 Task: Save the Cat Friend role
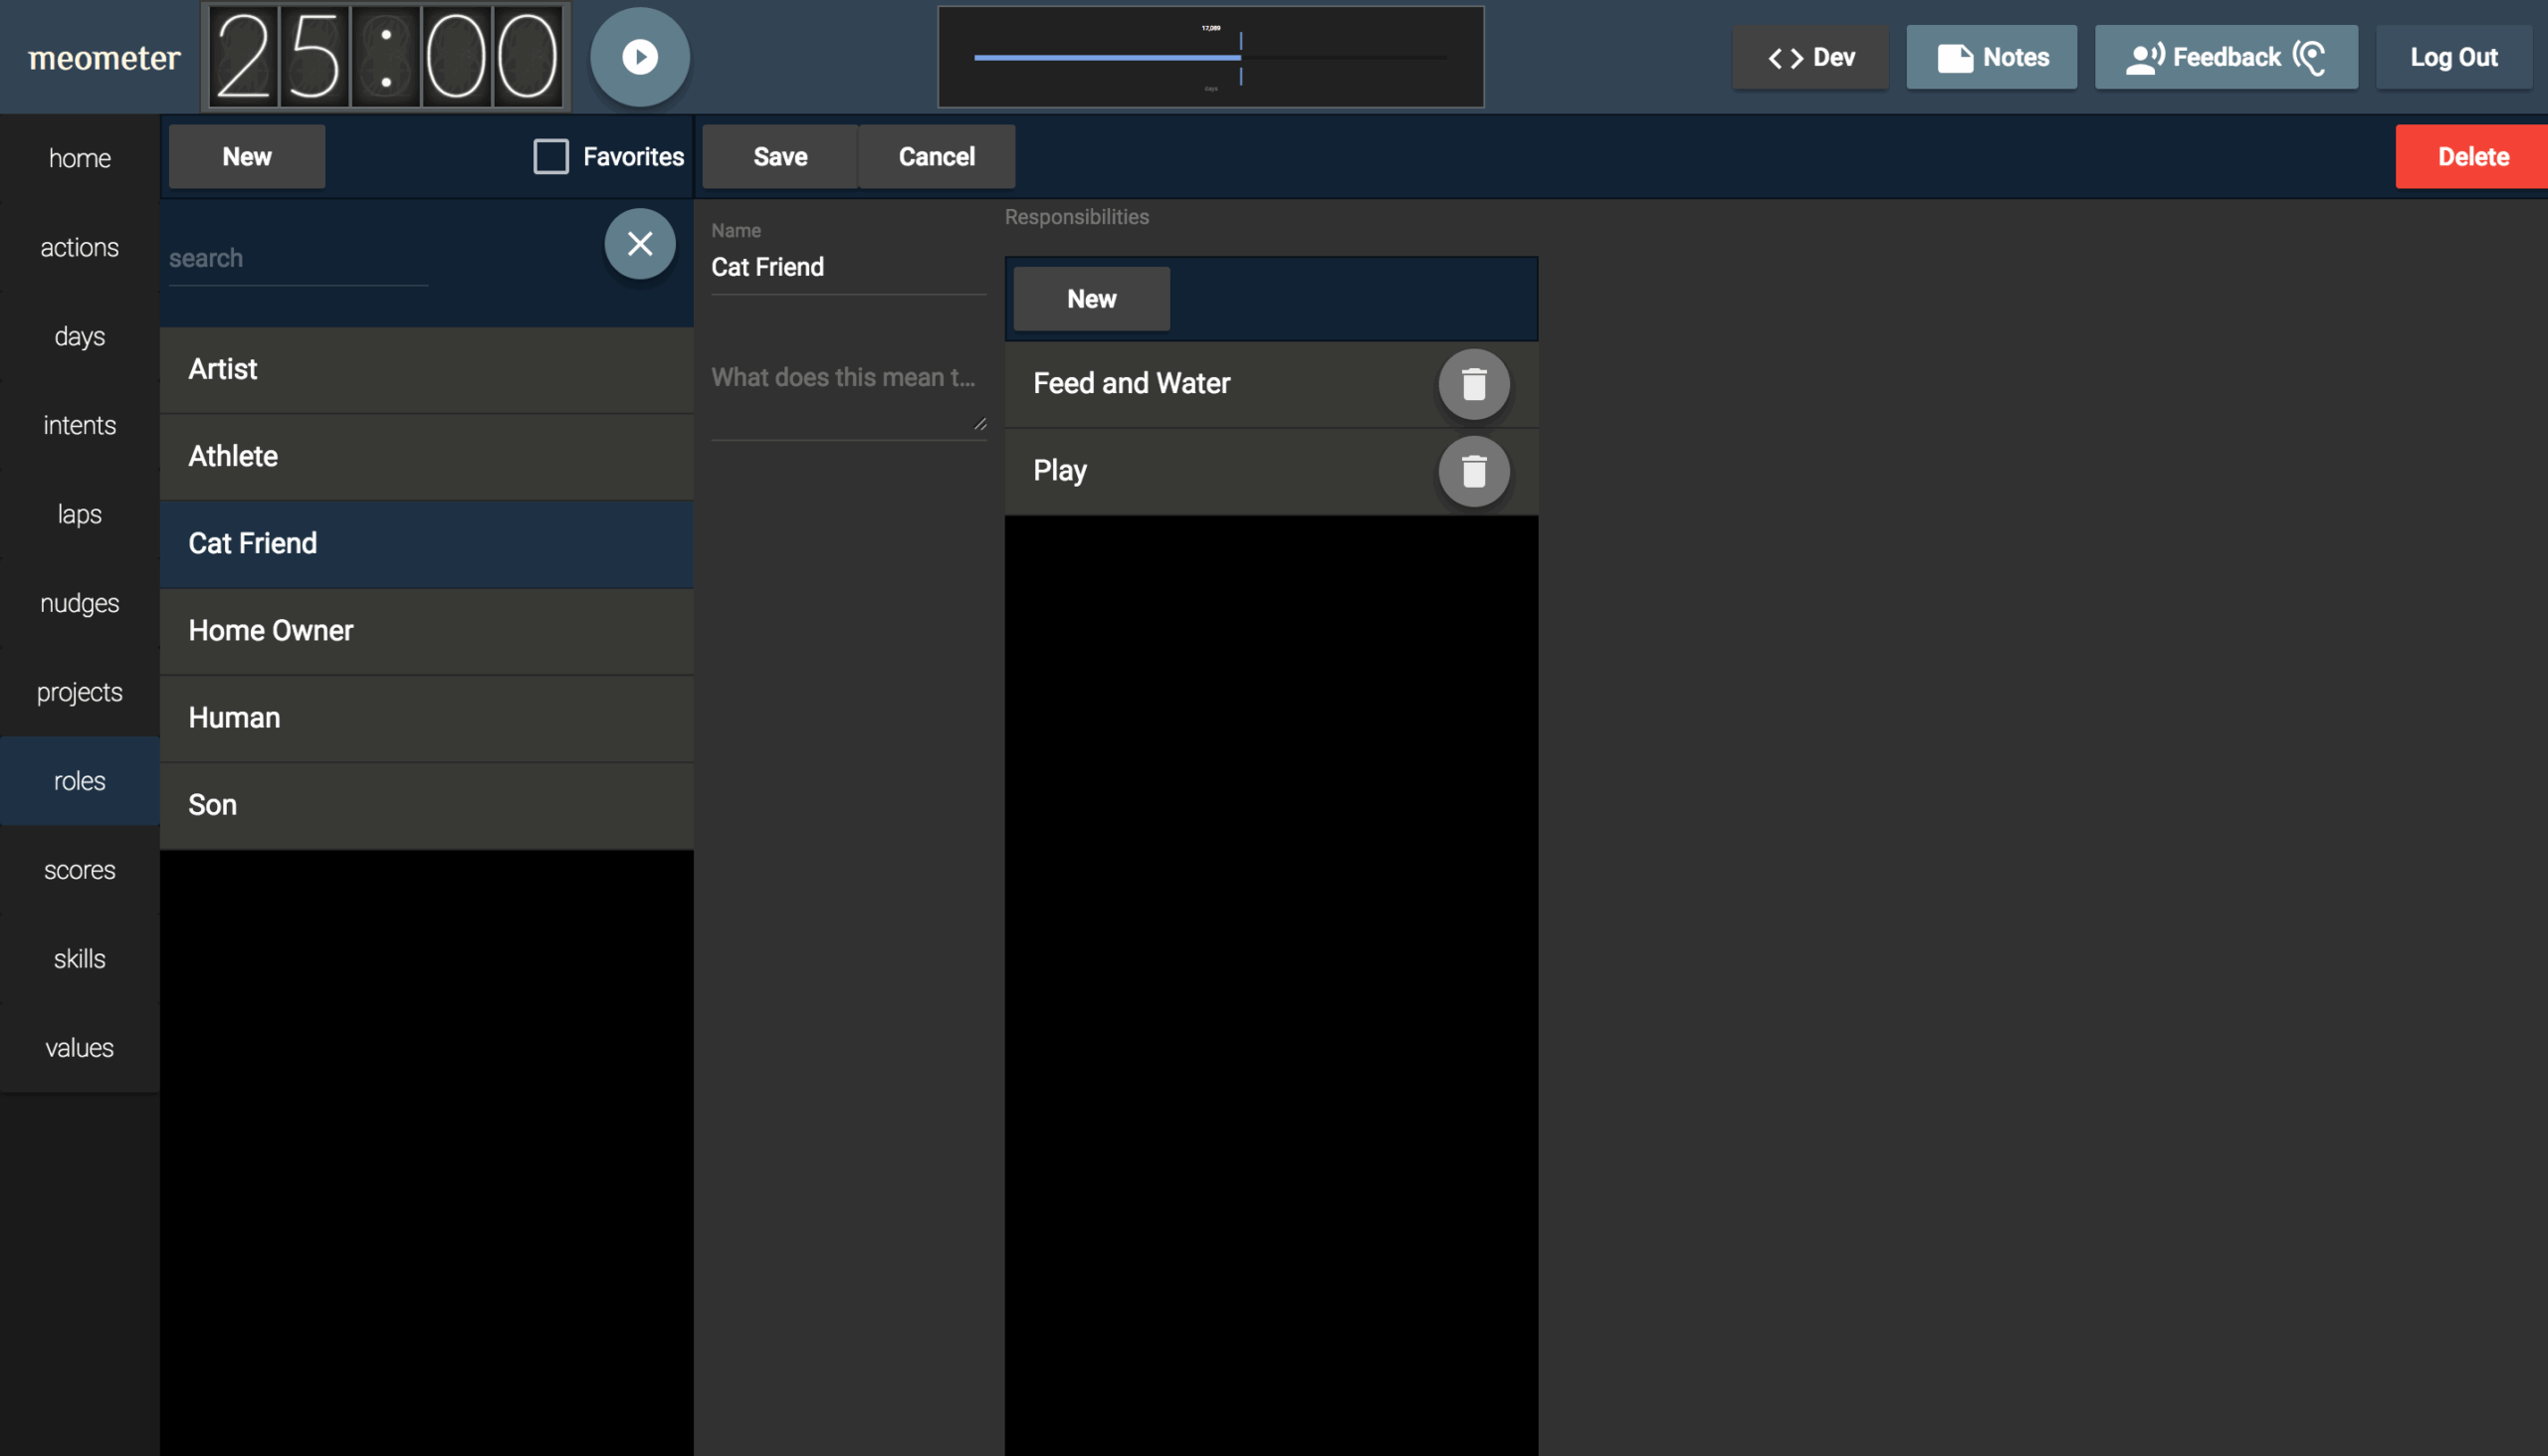[x=780, y=157]
